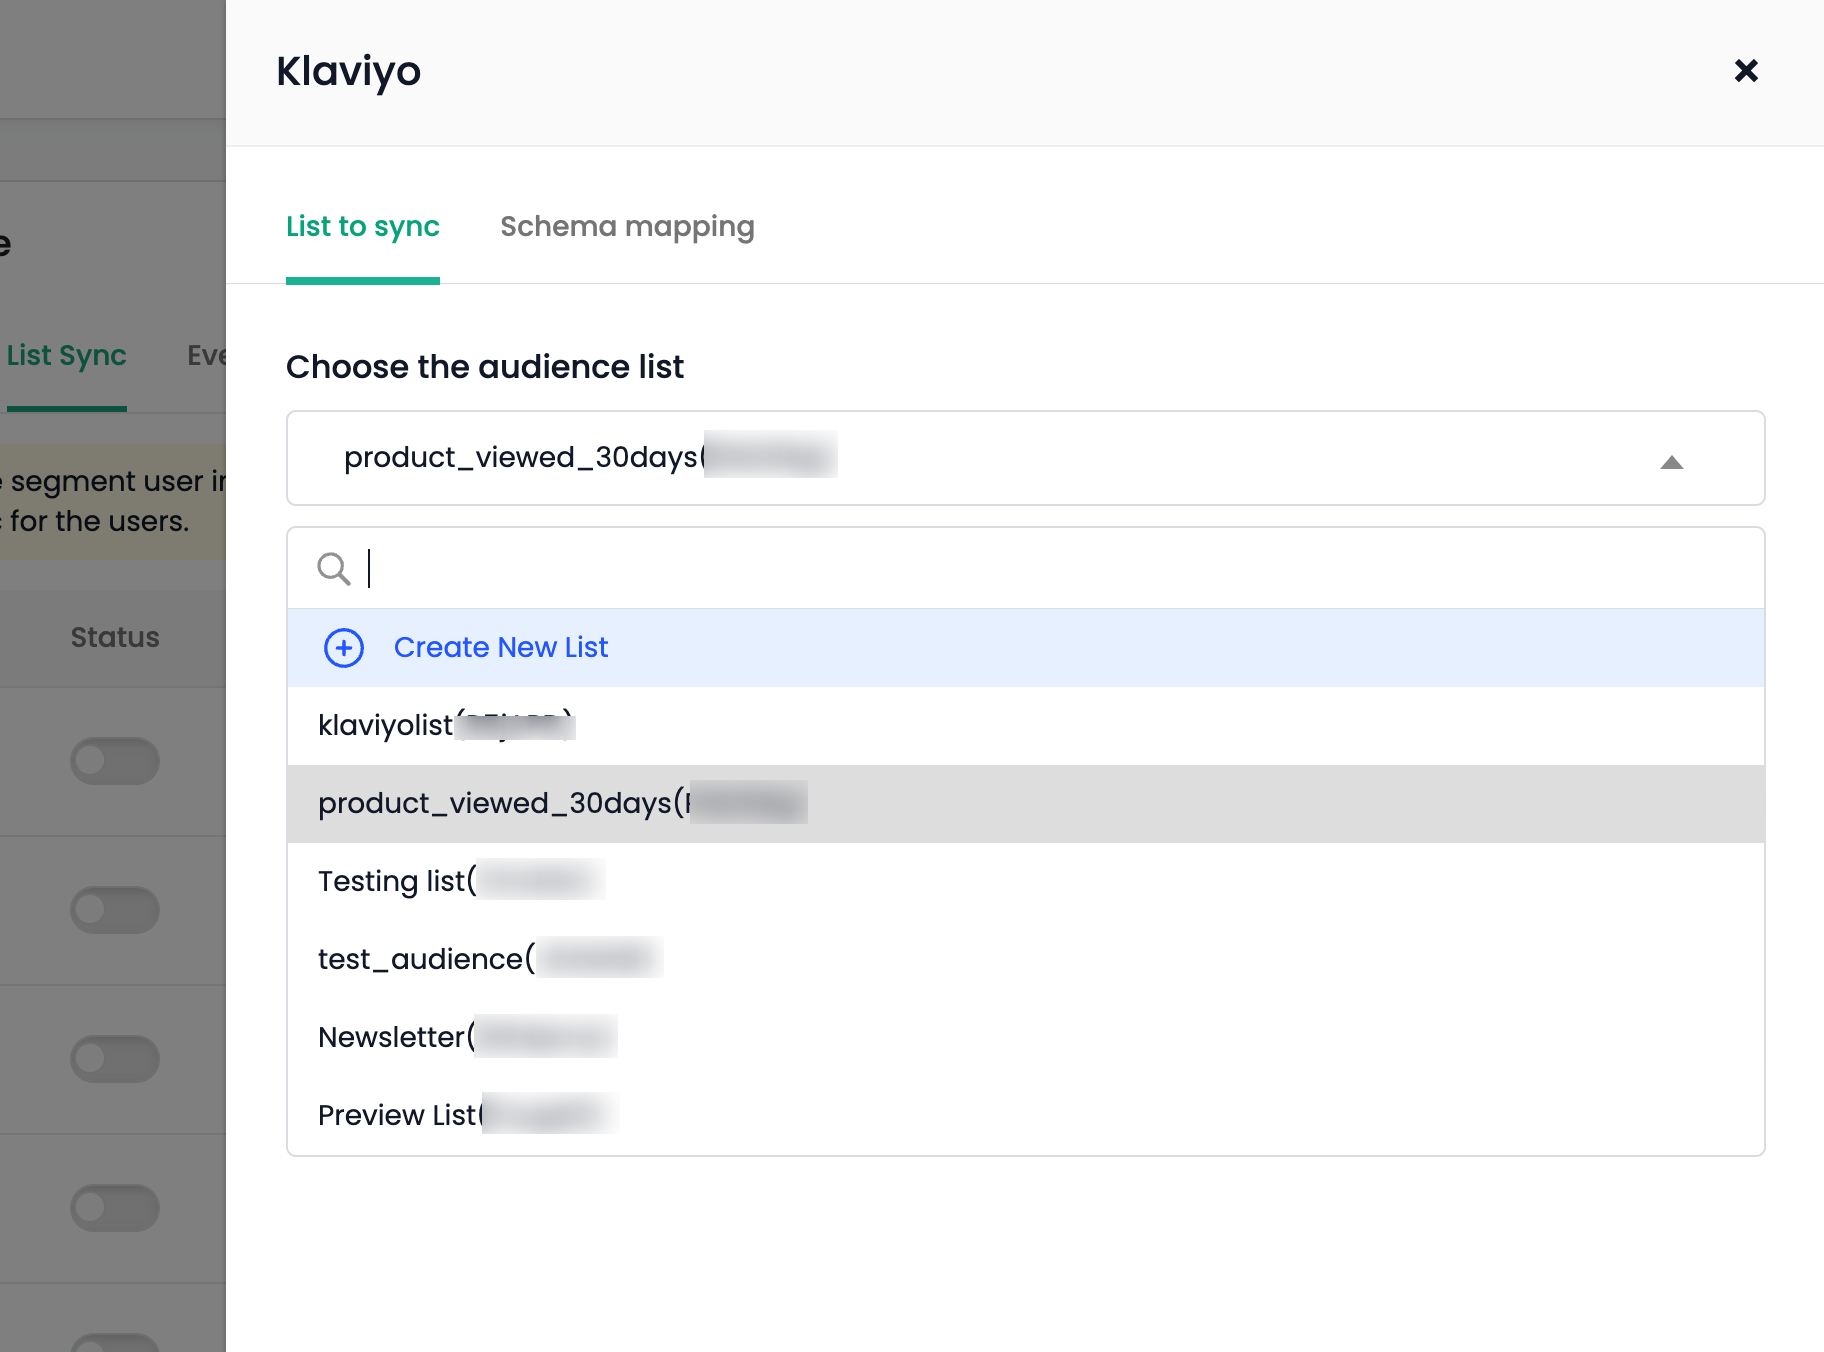Viewport: 1824px width, 1352px height.
Task: Open the List Sync tab on the left
Action: point(66,355)
